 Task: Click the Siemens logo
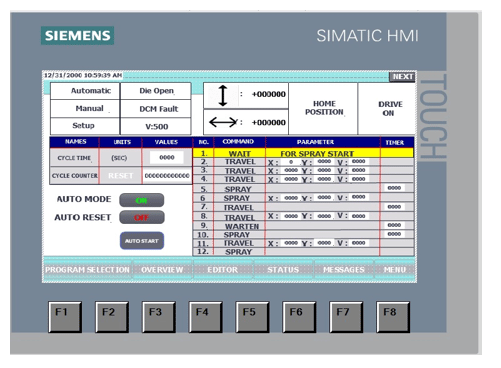coord(77,35)
